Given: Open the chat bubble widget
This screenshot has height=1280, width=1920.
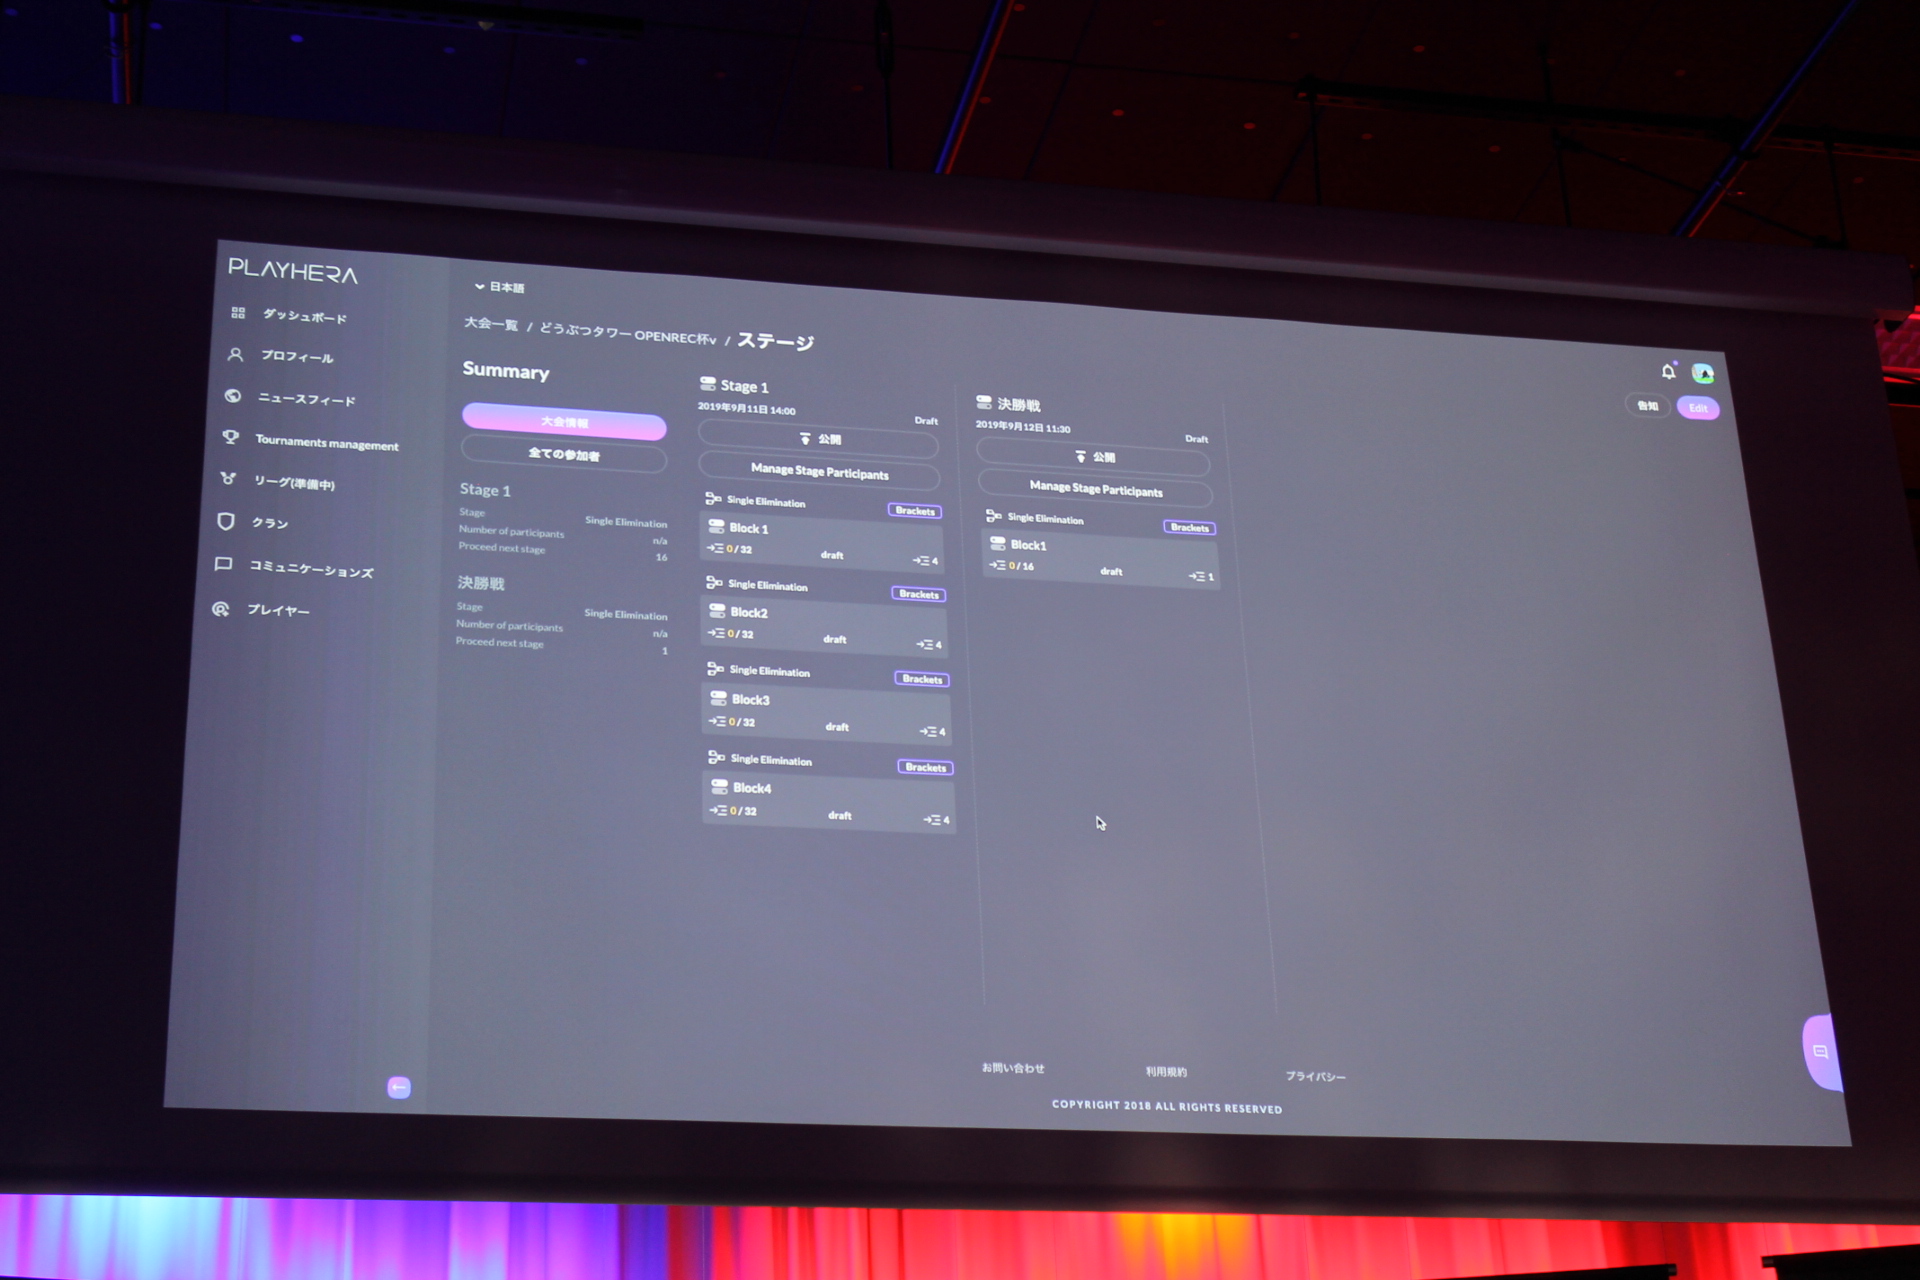Looking at the screenshot, I should pyautogui.click(x=1821, y=1052).
